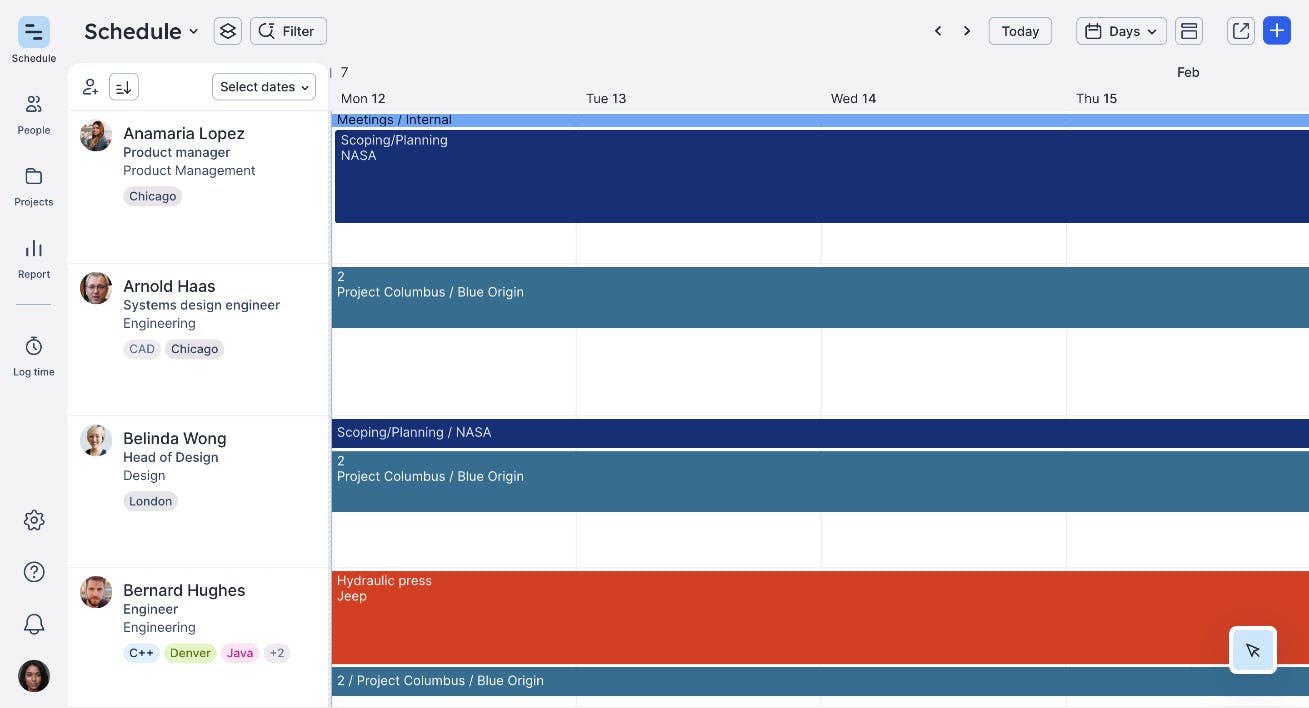Click the sort order icon next to add person
The image size is (1309, 708).
tap(123, 87)
